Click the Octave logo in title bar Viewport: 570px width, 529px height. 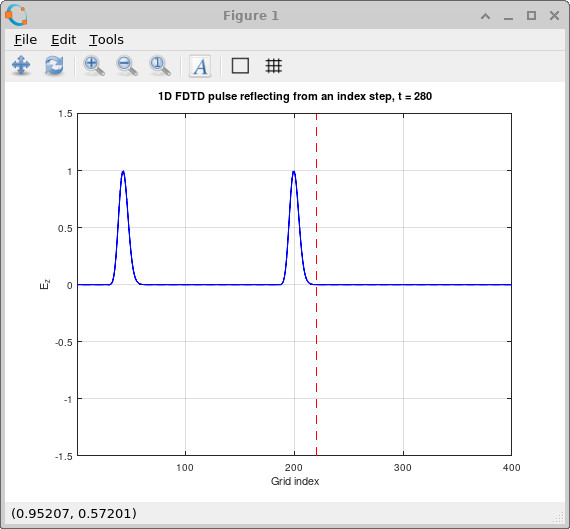click(x=16, y=15)
